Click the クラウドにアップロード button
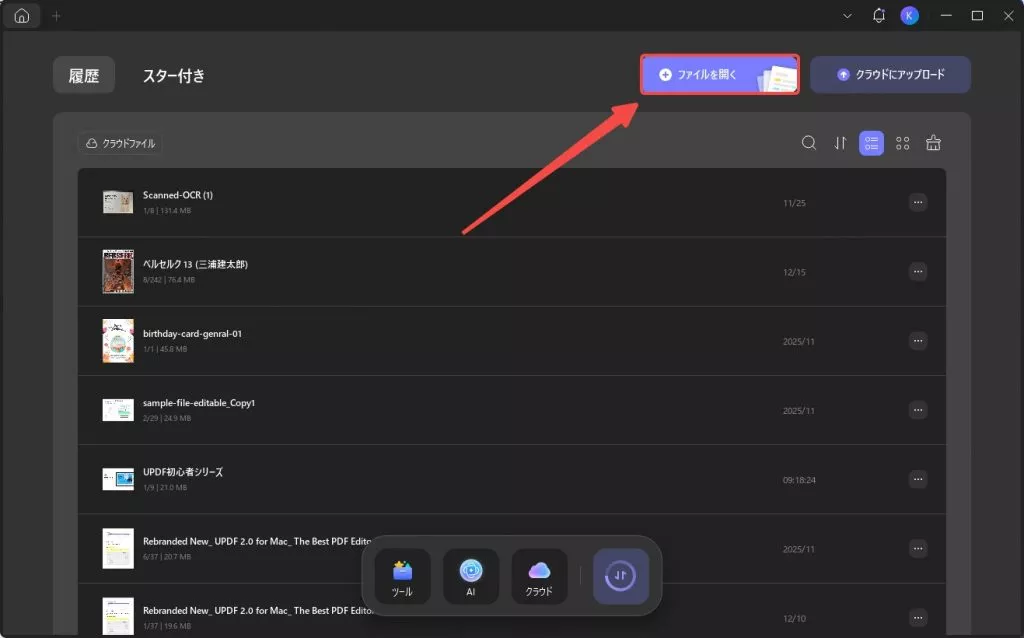The height and width of the screenshot is (638, 1024). point(890,74)
